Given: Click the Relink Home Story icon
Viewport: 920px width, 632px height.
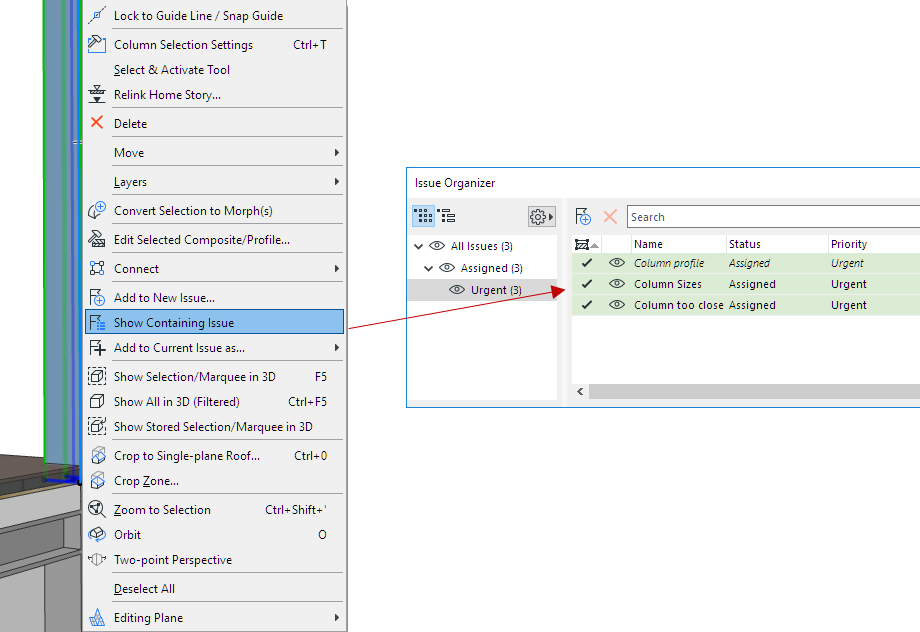Looking at the screenshot, I should (x=97, y=94).
